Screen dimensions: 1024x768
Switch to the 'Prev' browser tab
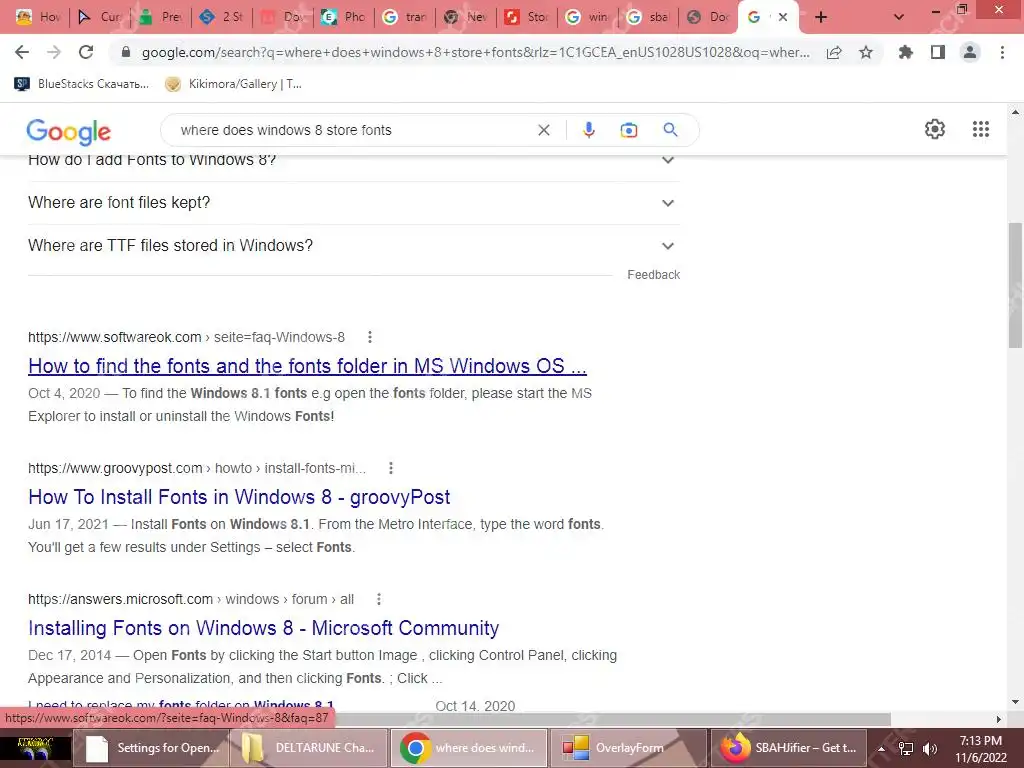160,17
